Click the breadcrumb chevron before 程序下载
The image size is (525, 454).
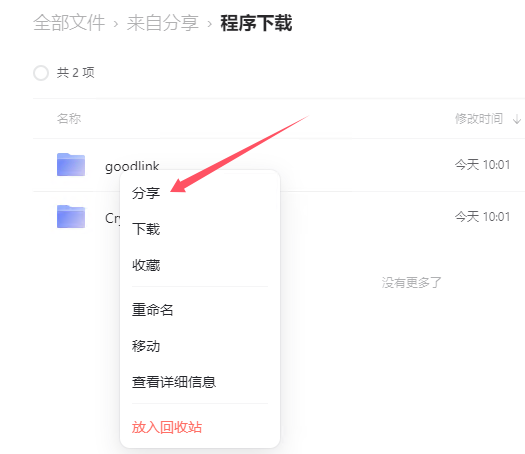(x=210, y=24)
